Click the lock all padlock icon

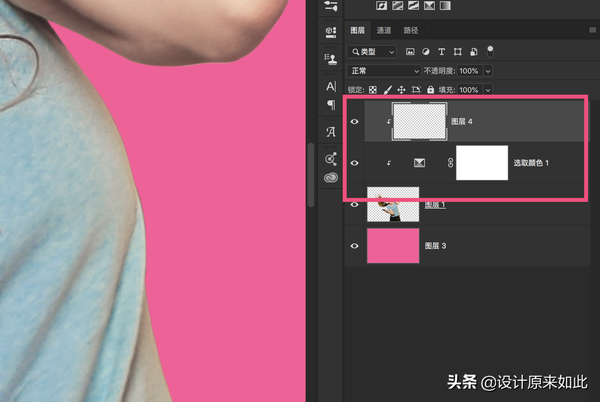point(430,89)
